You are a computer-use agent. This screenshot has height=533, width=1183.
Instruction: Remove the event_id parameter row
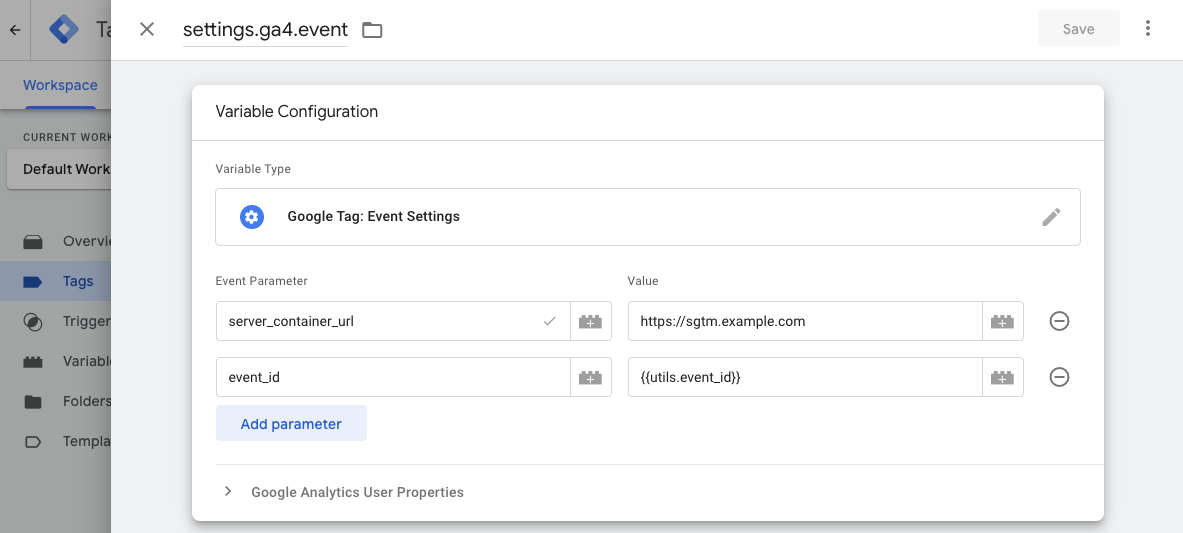[x=1059, y=377]
